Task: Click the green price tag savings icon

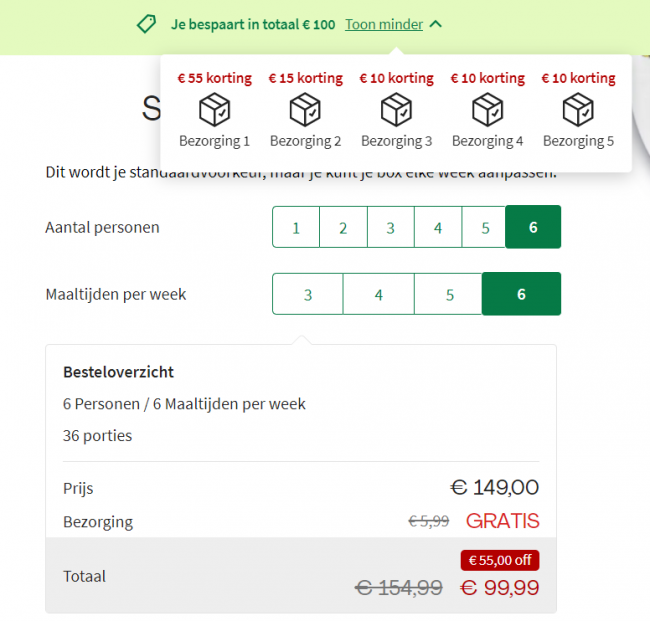Action: [146, 24]
